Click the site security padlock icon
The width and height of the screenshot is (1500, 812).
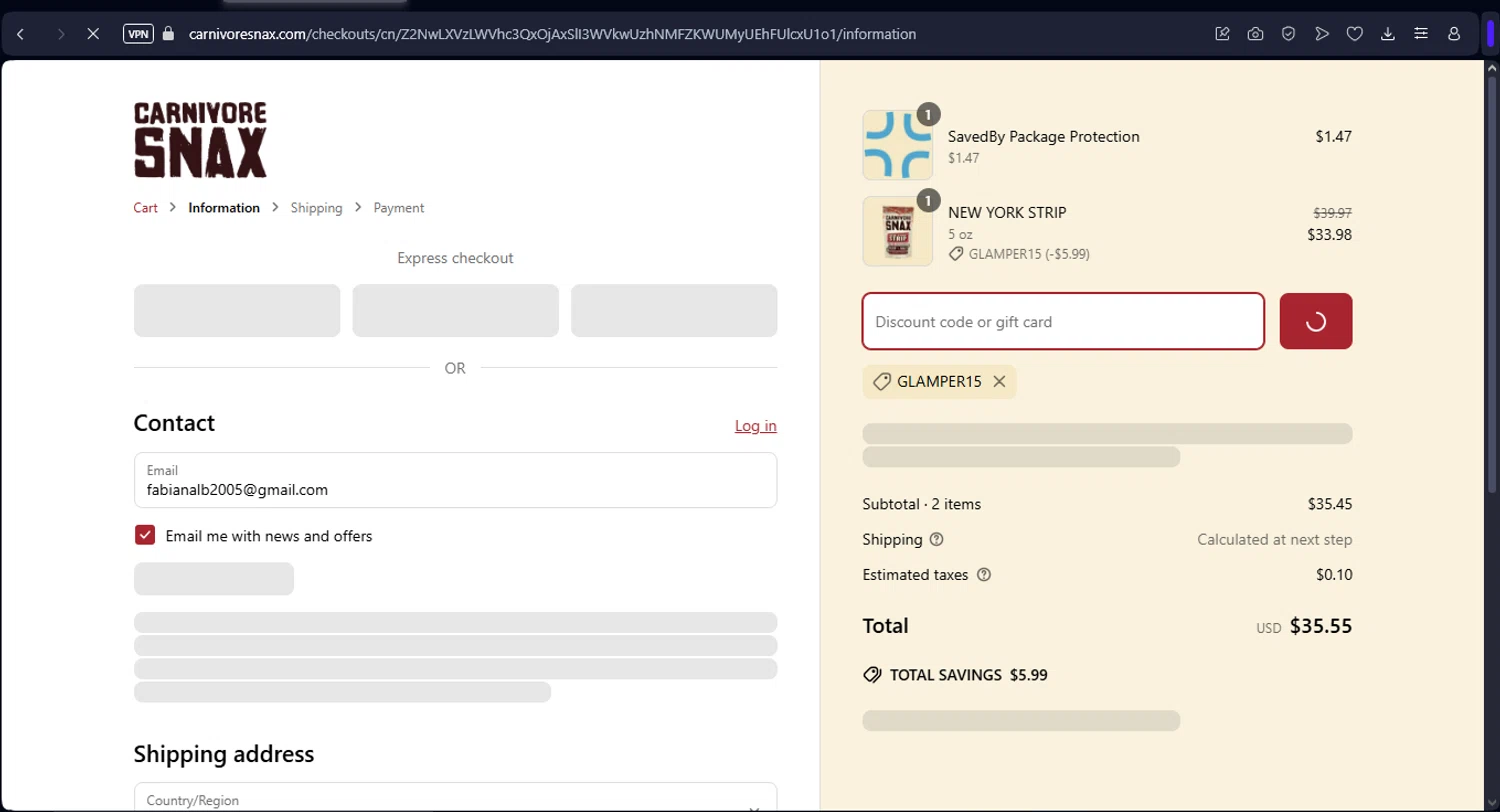(x=168, y=34)
